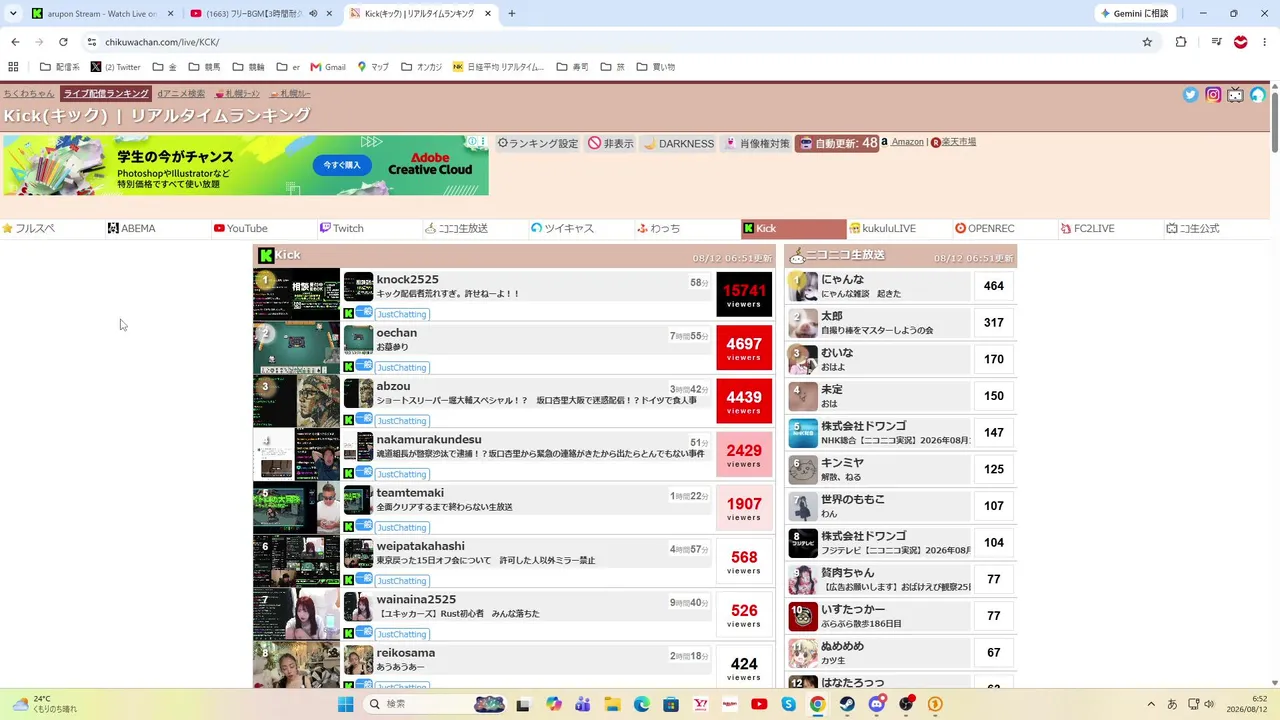Open Microsoft Edge from the taskbar
The width and height of the screenshot is (1280, 720).
pos(642,704)
